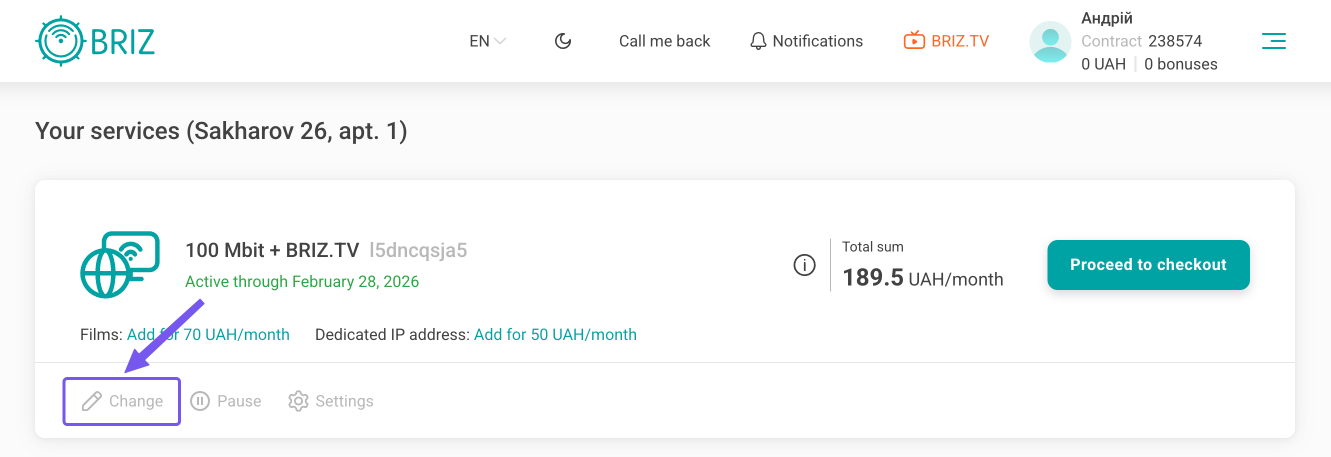This screenshot has height=457, width=1331.
Task: Open service Settings gear
Action: (331, 401)
